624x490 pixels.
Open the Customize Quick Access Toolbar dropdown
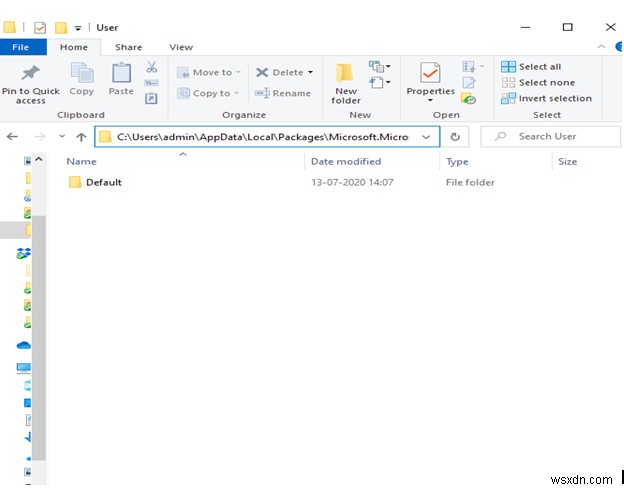(78, 28)
